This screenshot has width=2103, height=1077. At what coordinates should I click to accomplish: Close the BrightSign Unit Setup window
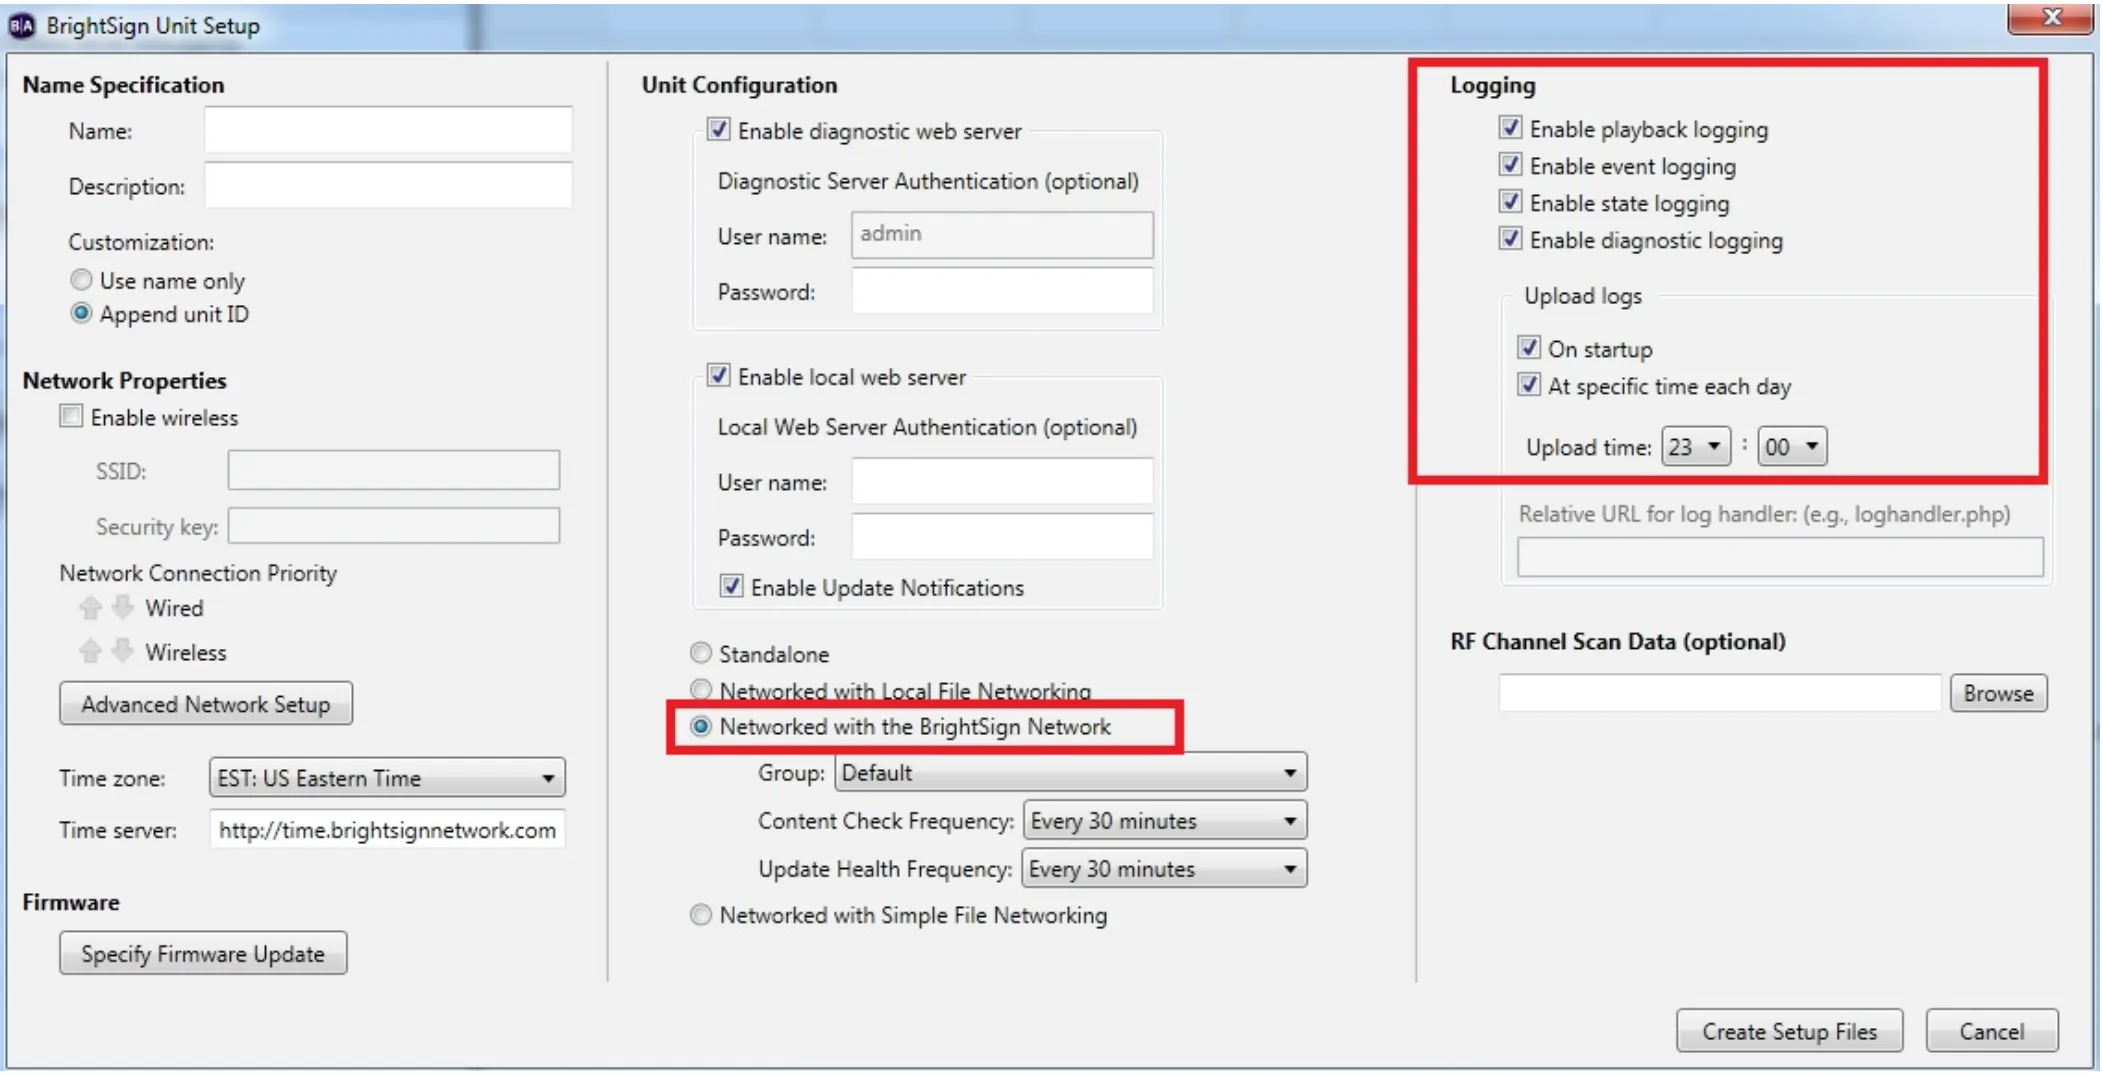click(x=2050, y=18)
